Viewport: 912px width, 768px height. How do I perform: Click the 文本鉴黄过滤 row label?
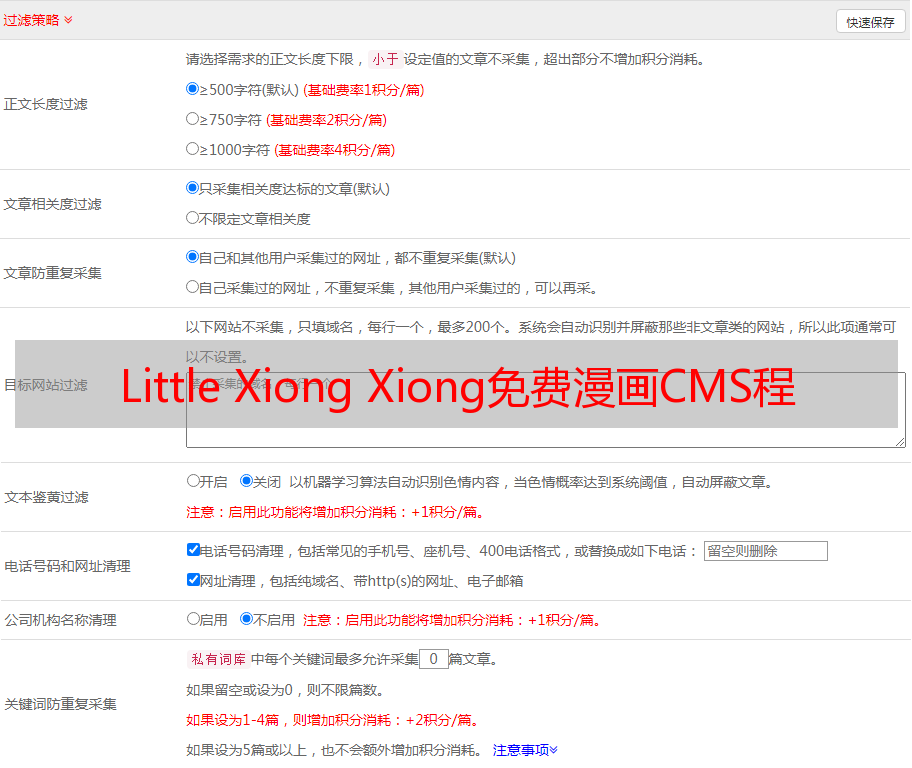point(47,497)
